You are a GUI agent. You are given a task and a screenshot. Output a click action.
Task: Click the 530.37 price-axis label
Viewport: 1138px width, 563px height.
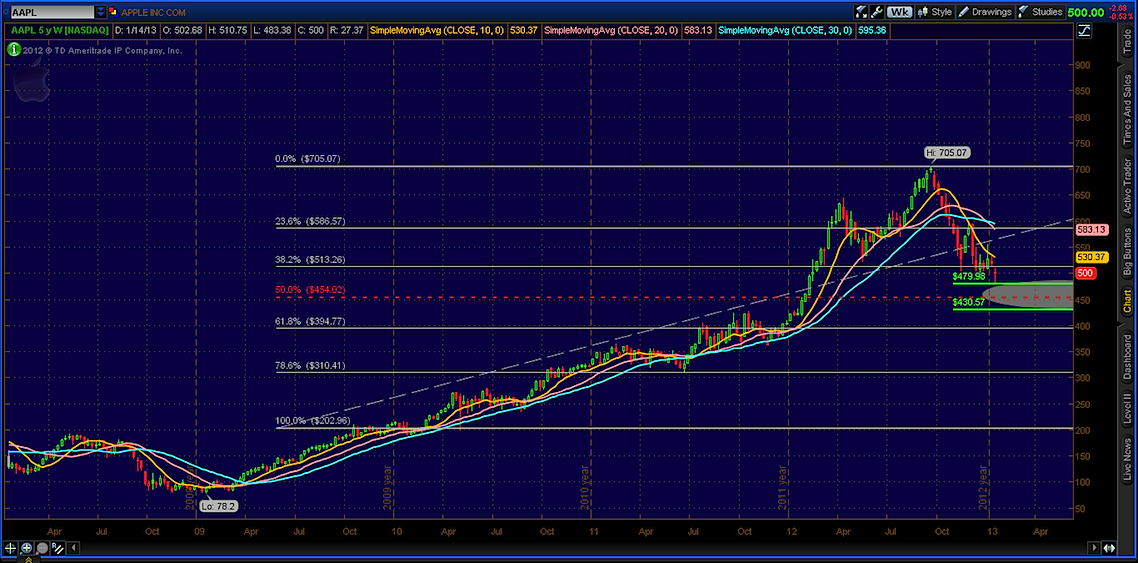pyautogui.click(x=1091, y=257)
